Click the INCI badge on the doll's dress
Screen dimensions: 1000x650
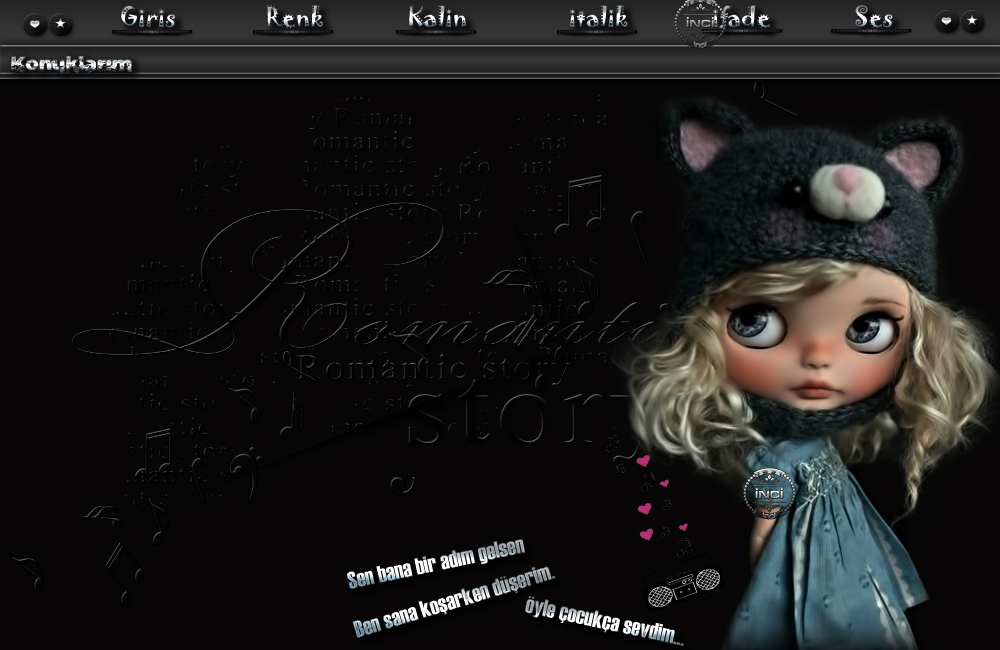click(x=769, y=493)
